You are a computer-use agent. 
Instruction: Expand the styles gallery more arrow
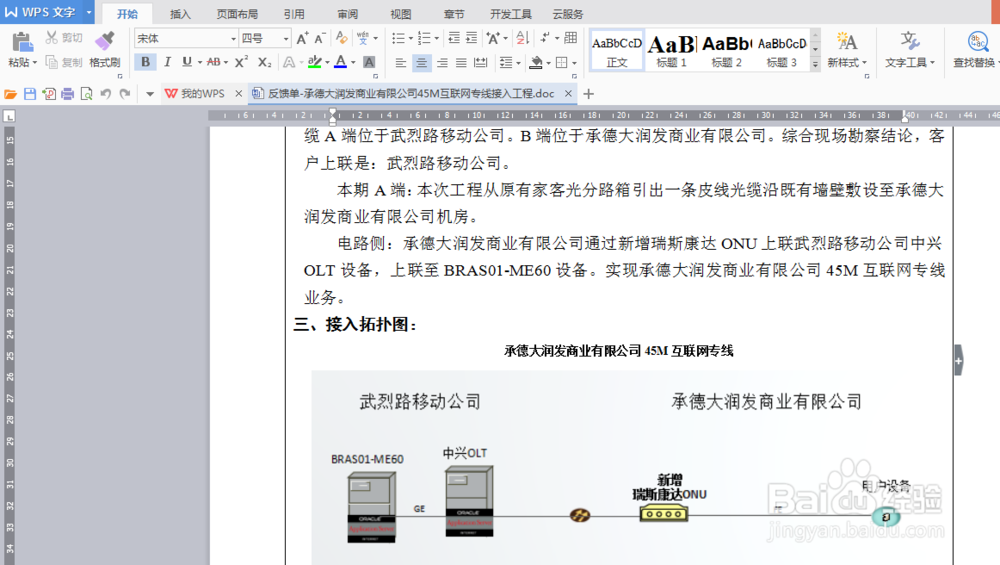tap(815, 64)
